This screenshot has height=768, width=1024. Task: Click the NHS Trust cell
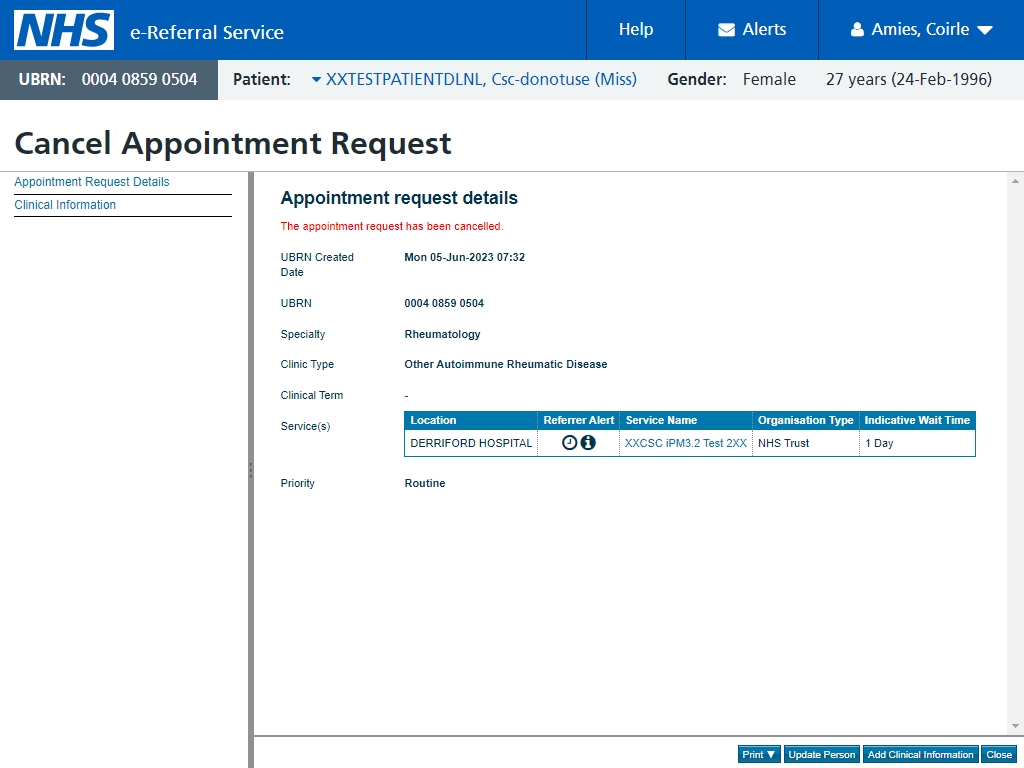pos(805,443)
